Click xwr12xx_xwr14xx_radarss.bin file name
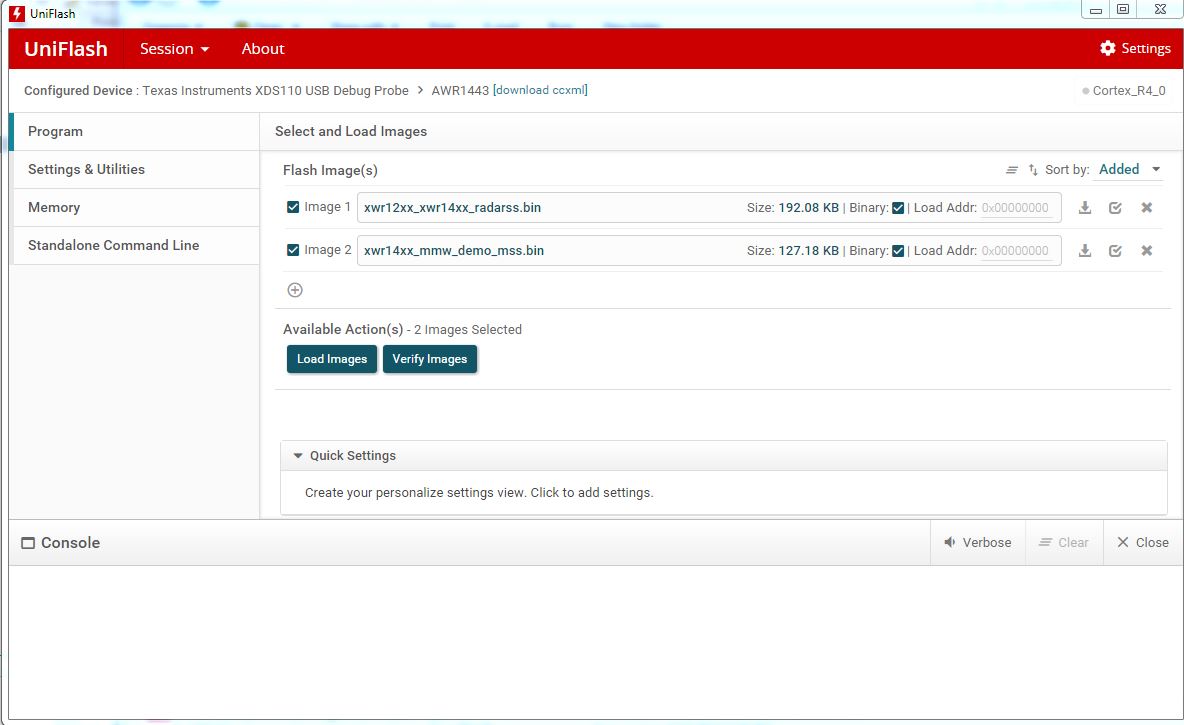Viewport: 1184px width, 725px height. [x=452, y=208]
